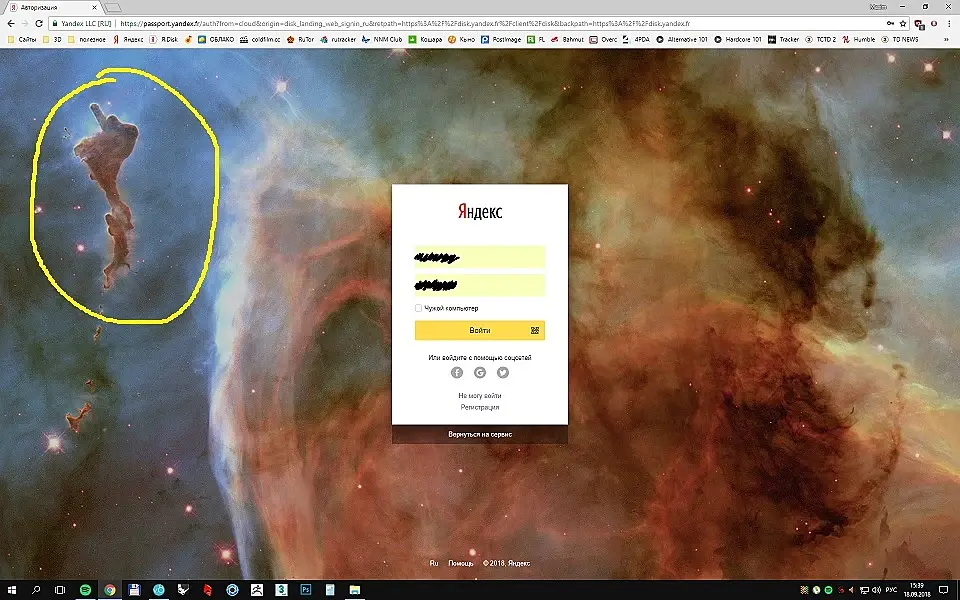Click the 'Помощь' footer link
Viewport: 960px width, 600px height.
coord(460,563)
